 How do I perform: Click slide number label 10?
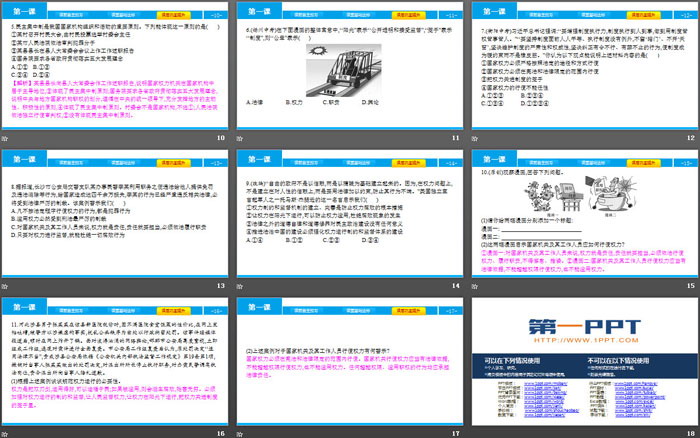[x=221, y=138]
